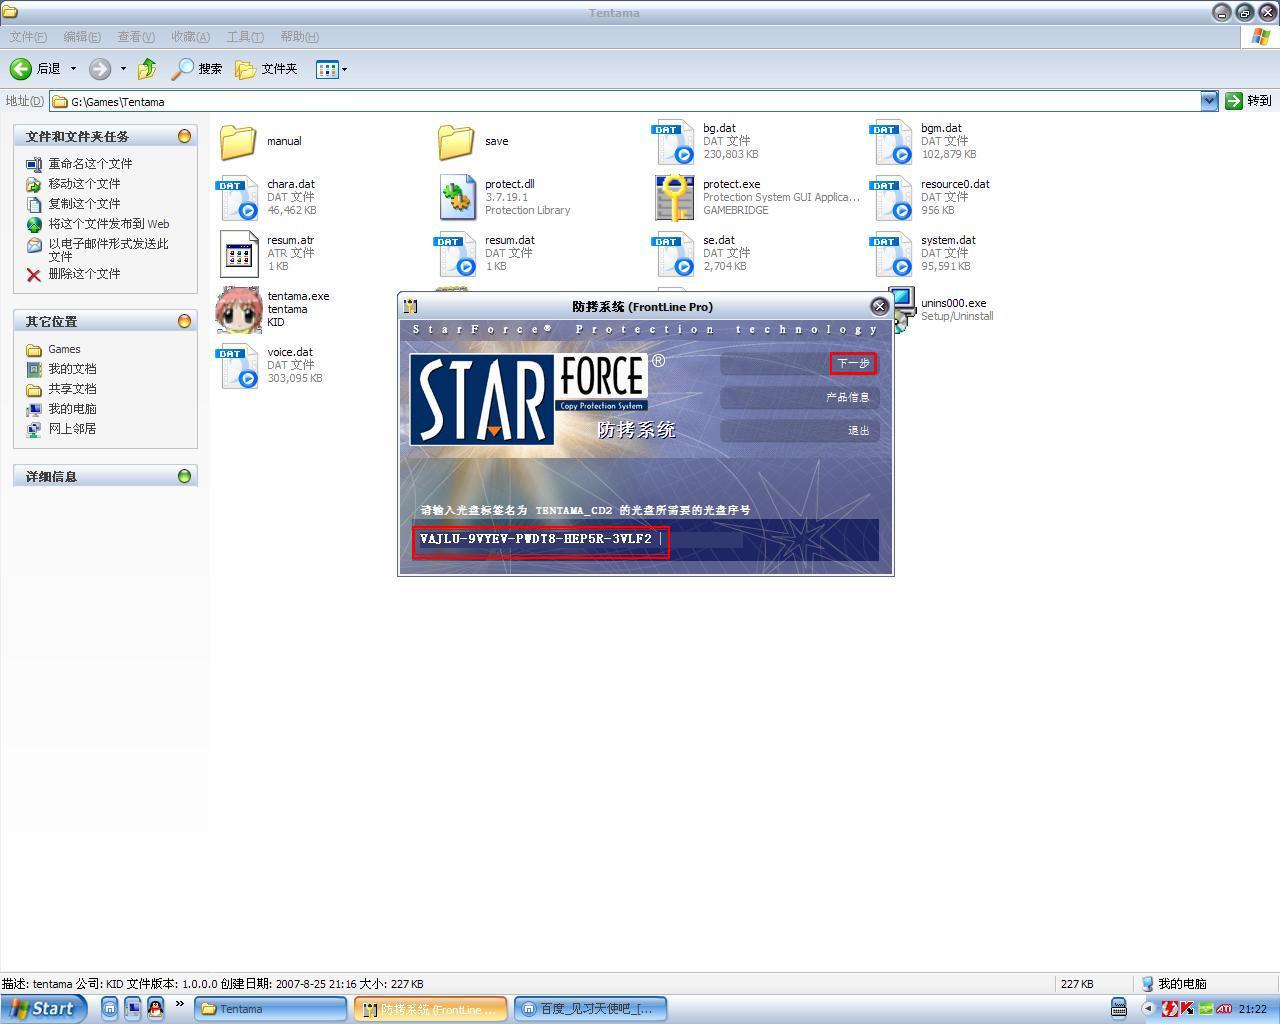Collapse the 其它位置 panel
Viewport: 1280px width, 1024px height.
184,321
